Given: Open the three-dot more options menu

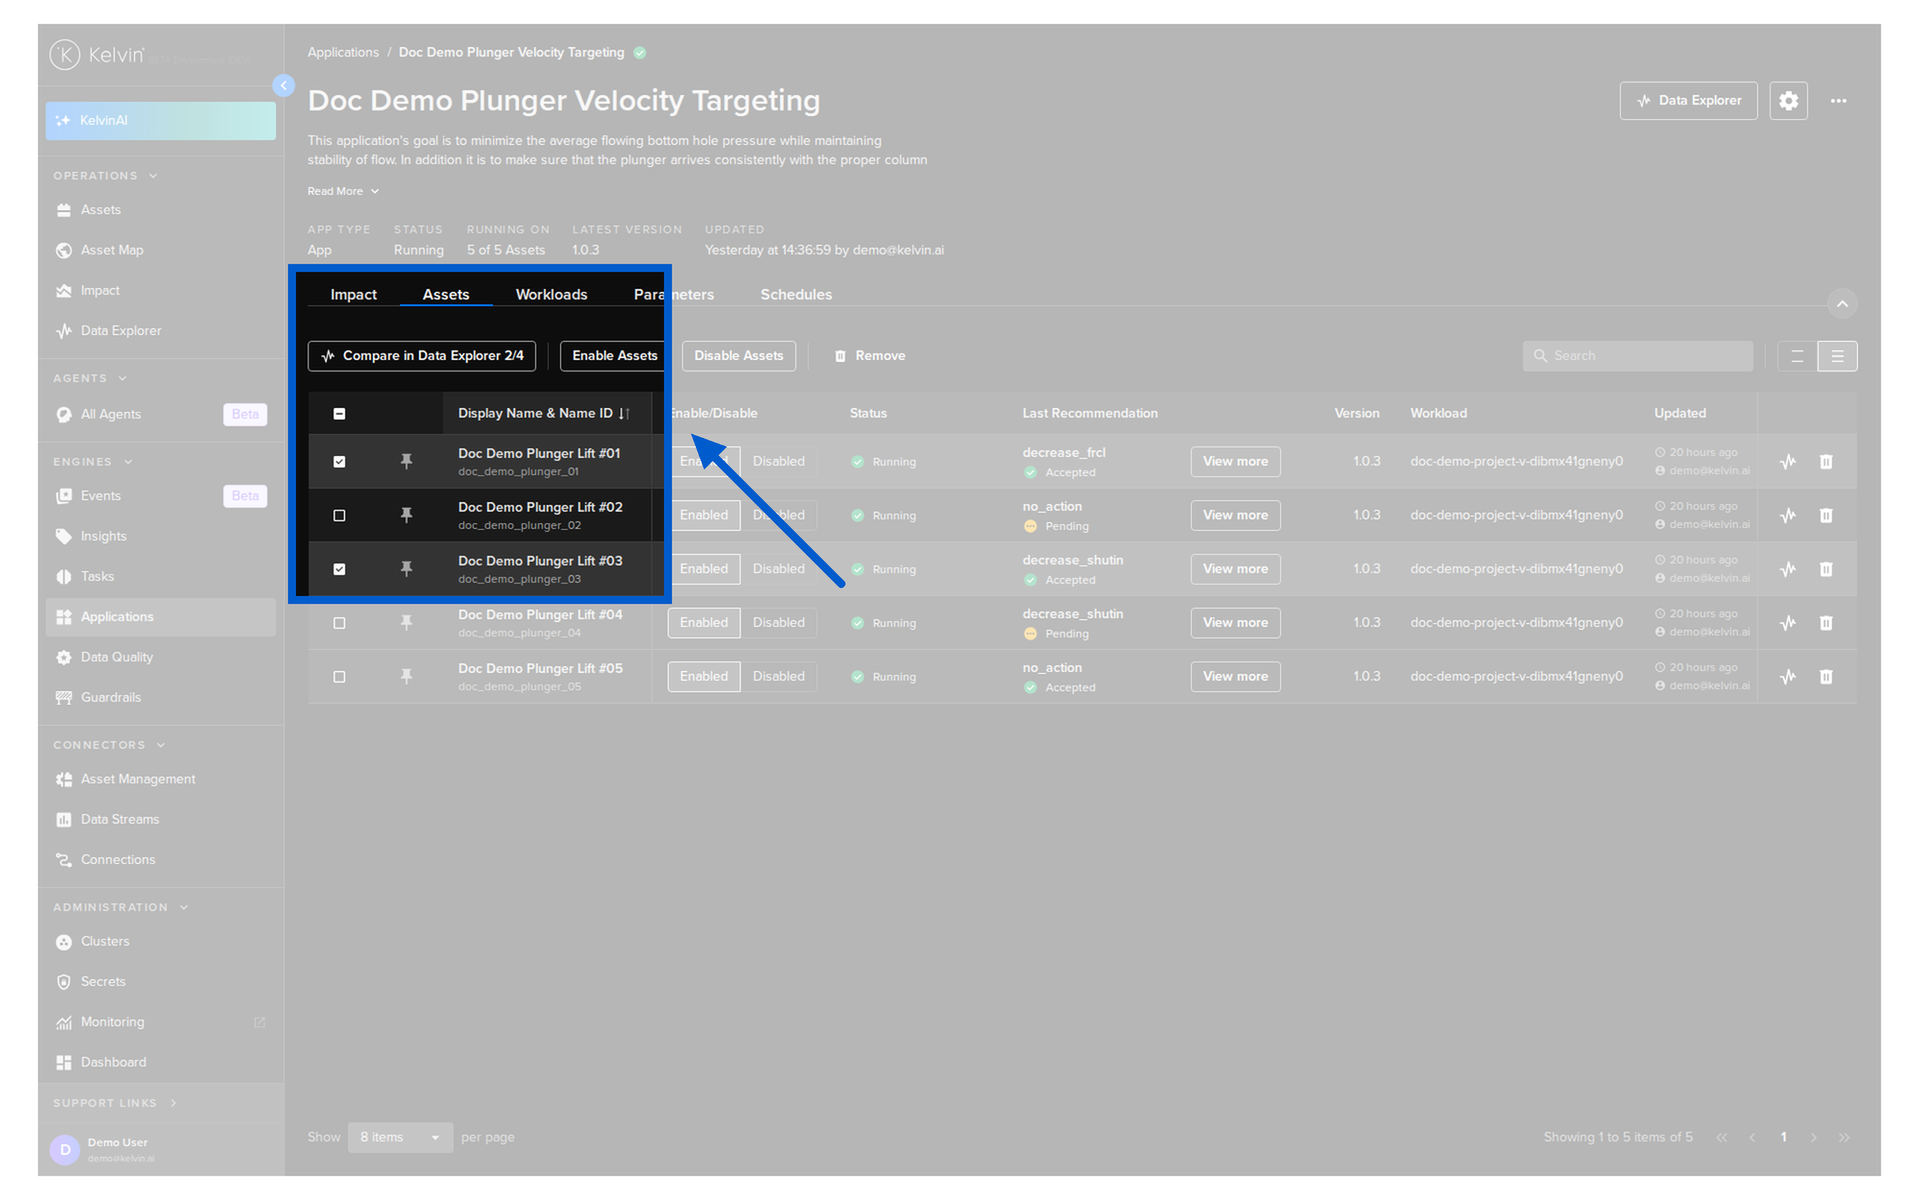Looking at the screenshot, I should [1838, 101].
